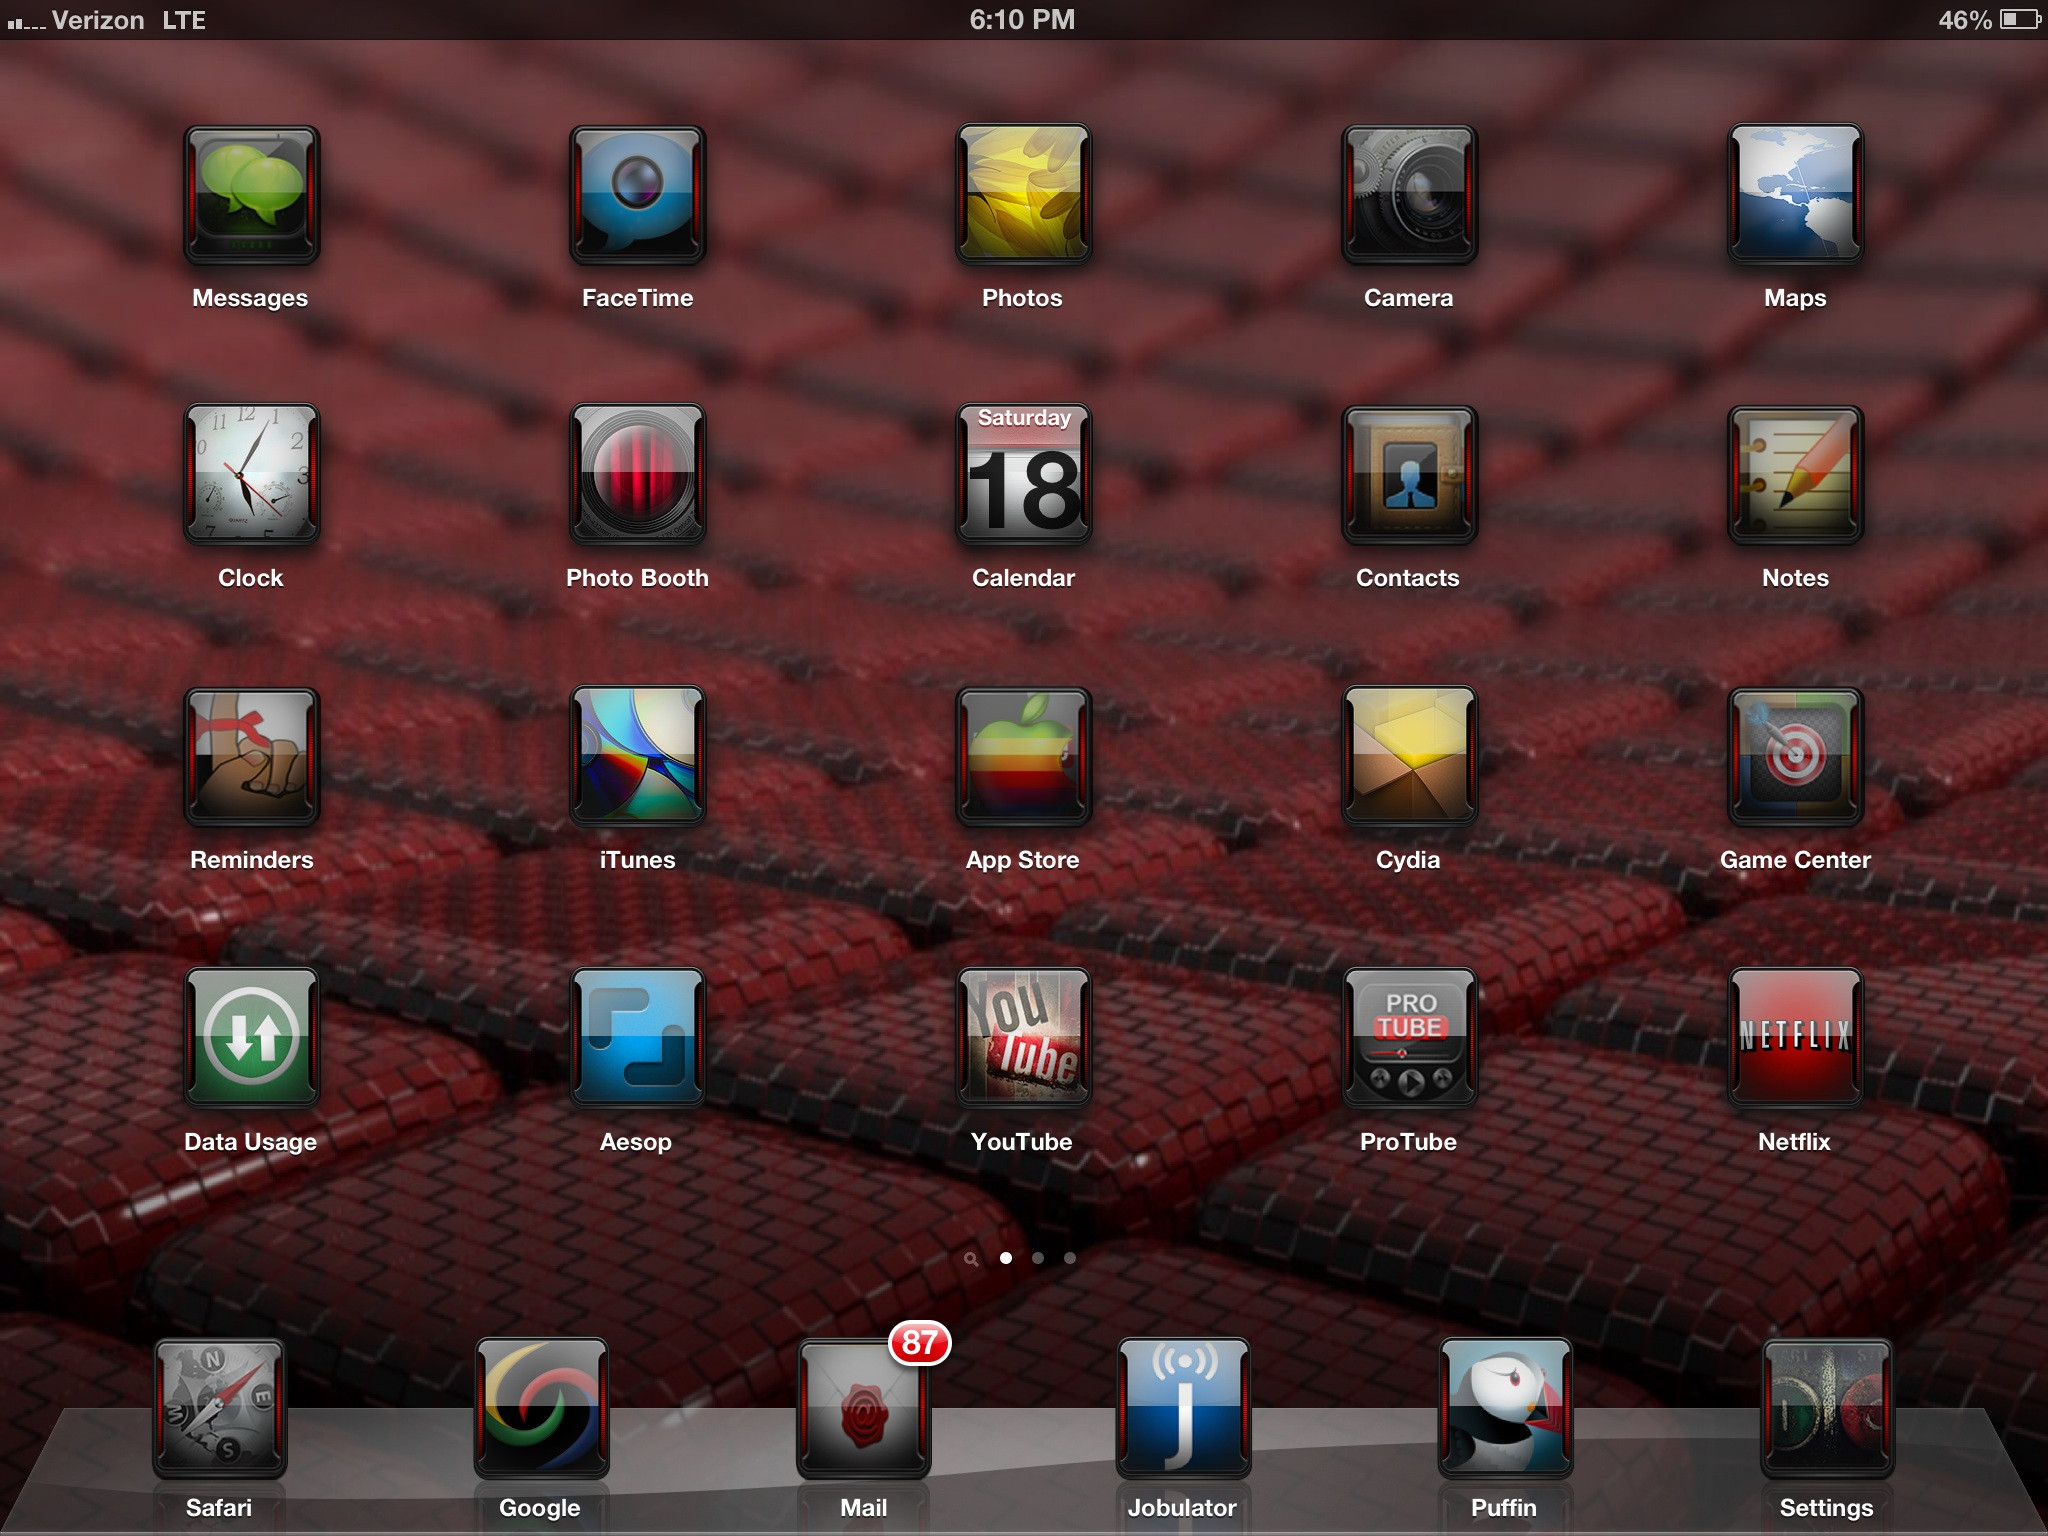Image resolution: width=2048 pixels, height=1536 pixels.
Task: Open the Maps app
Action: [x=1795, y=195]
